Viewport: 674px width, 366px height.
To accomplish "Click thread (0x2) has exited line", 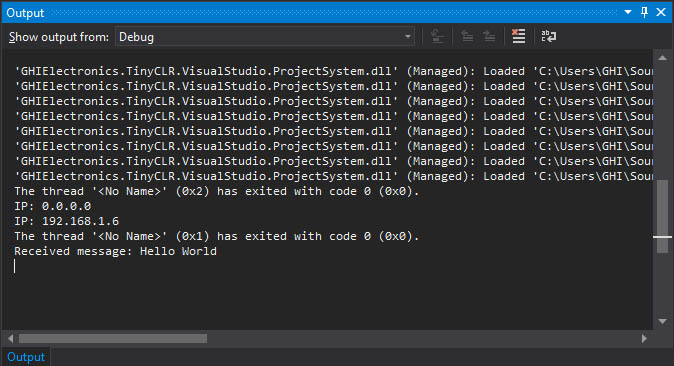I will pos(216,191).
